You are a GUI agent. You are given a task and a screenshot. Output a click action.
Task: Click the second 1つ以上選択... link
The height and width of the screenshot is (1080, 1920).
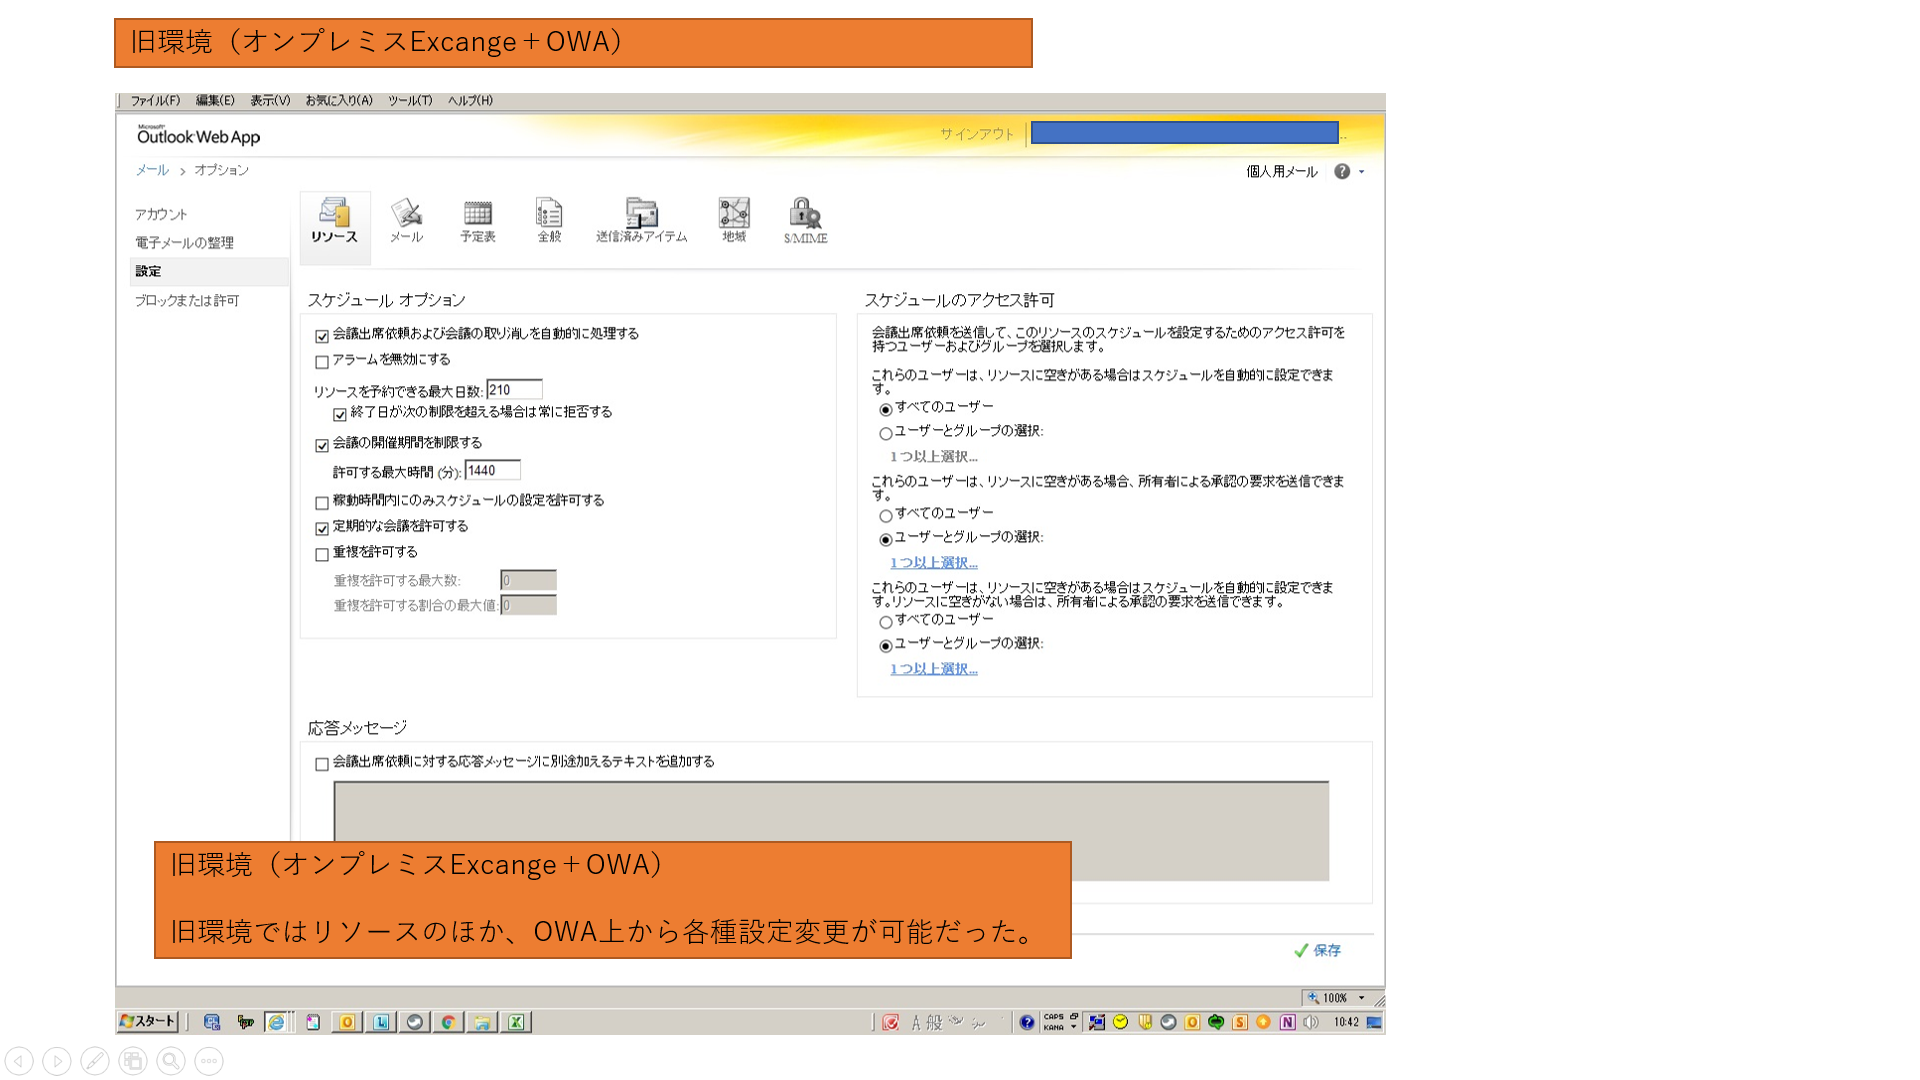(x=934, y=563)
